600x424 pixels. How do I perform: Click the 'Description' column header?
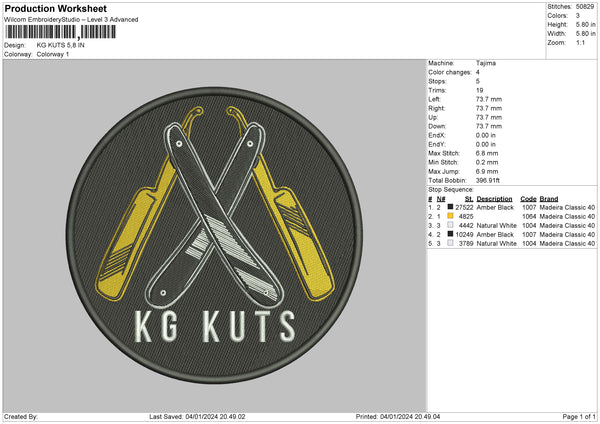click(x=494, y=199)
